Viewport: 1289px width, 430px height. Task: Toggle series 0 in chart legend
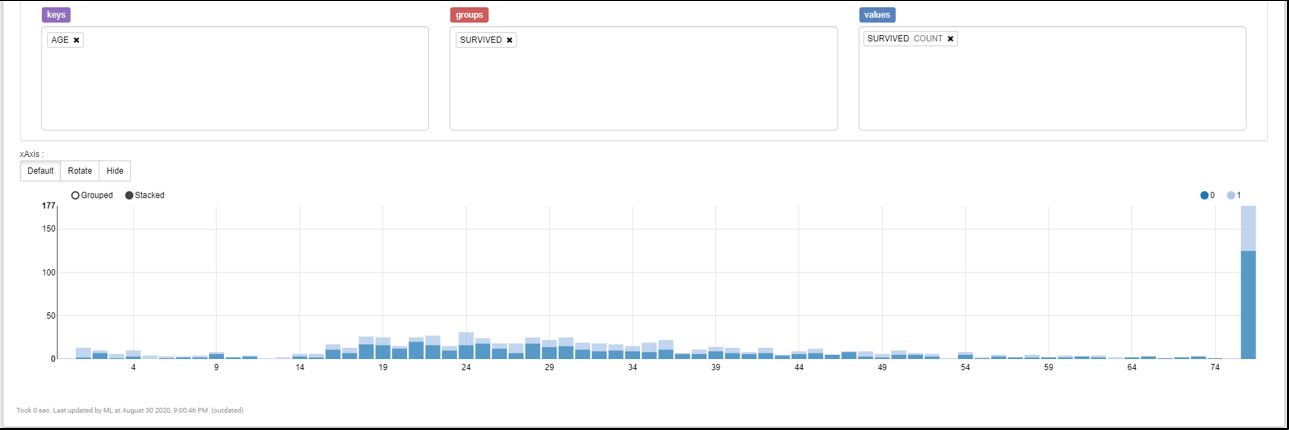(1204, 195)
